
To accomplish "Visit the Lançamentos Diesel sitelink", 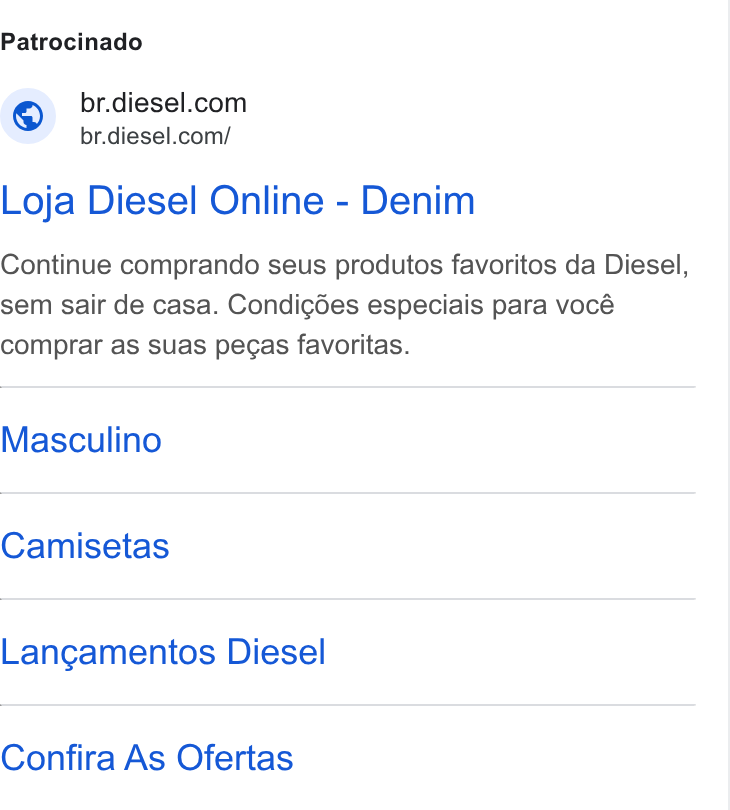I will (x=163, y=652).
